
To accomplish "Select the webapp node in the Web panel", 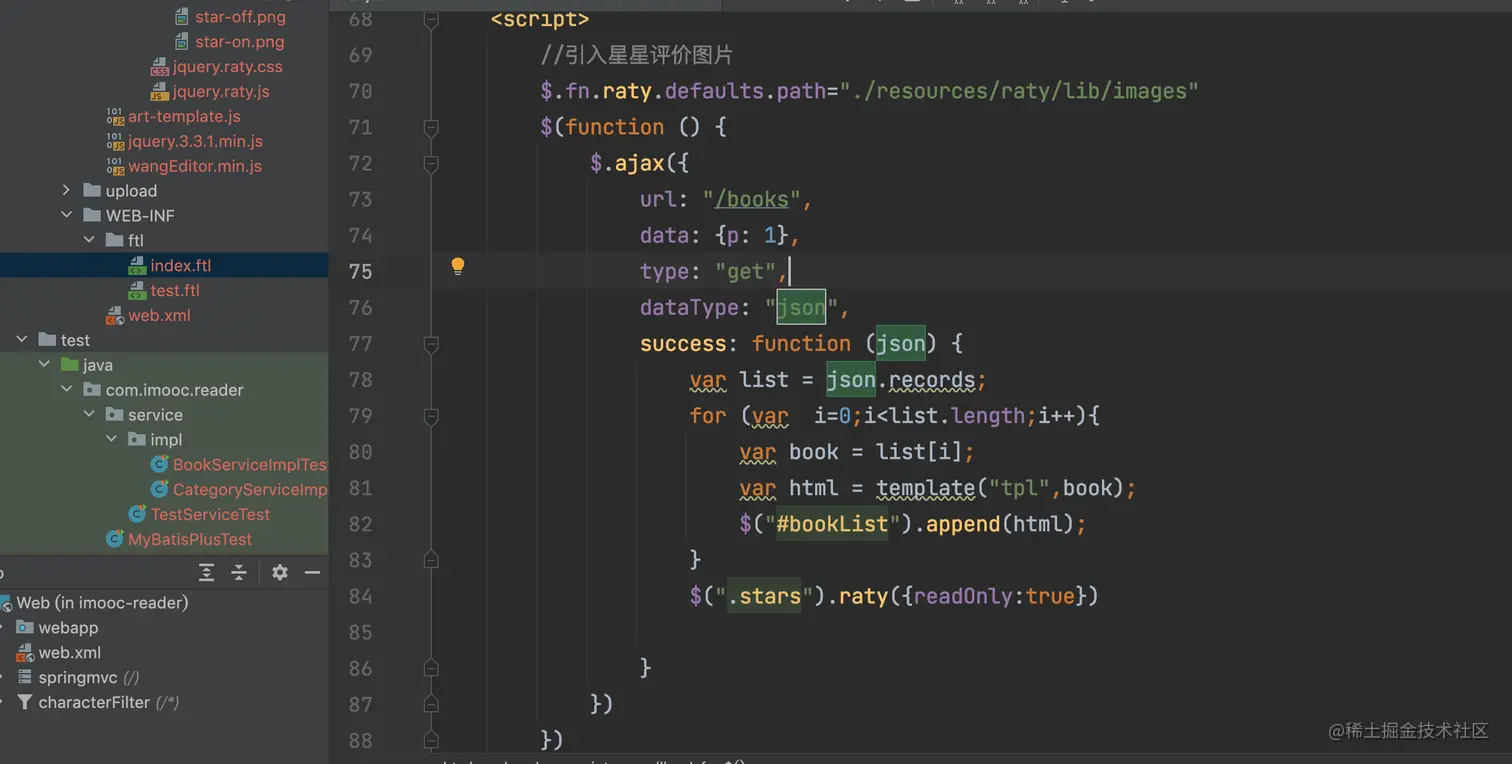I will [x=68, y=628].
